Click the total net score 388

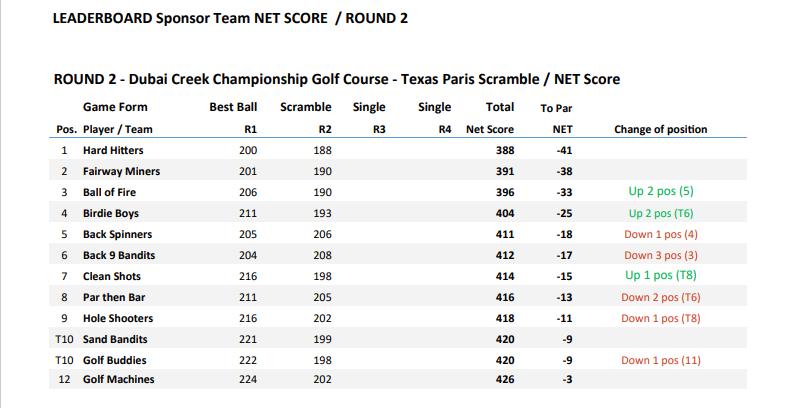tap(505, 150)
